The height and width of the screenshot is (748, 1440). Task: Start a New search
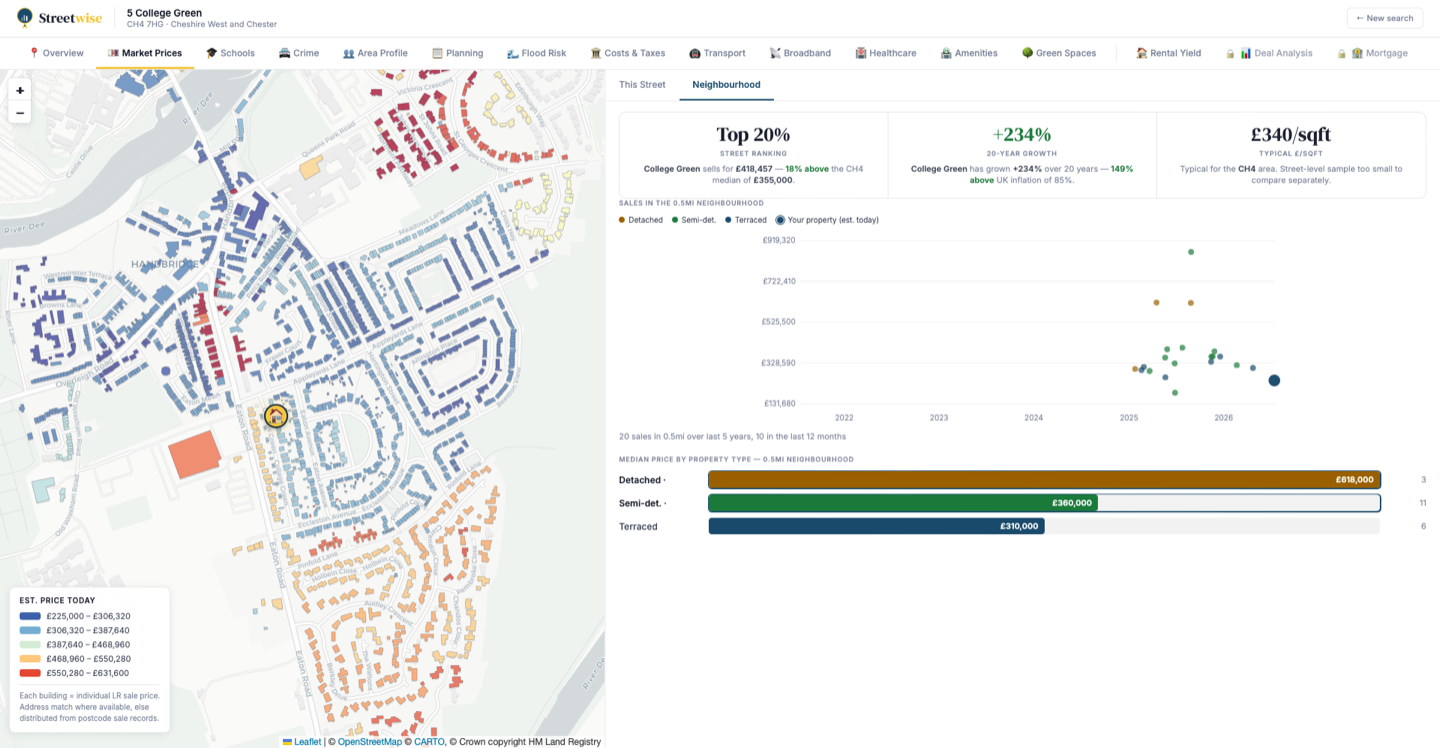1385,18
